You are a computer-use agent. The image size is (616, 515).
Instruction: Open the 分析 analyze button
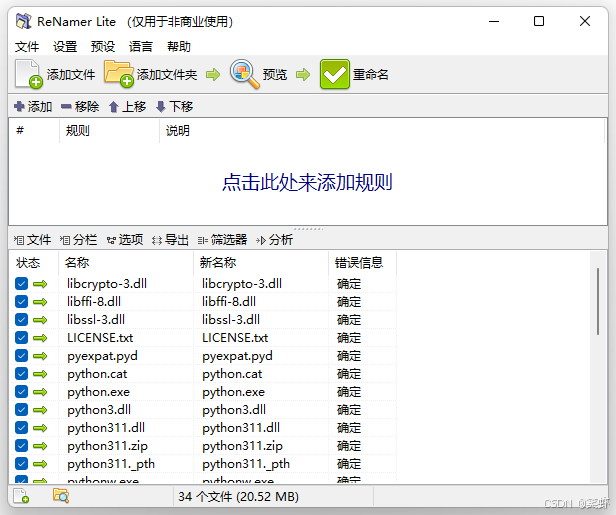click(275, 240)
